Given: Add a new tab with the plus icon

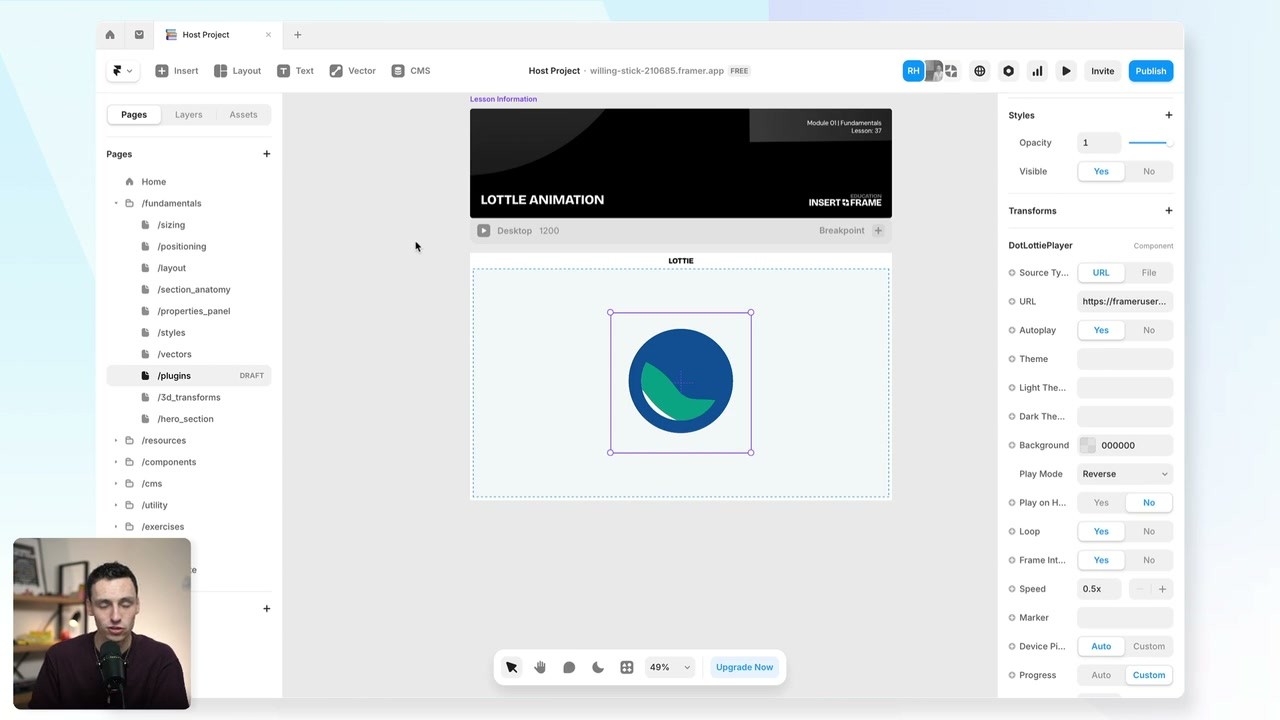Looking at the screenshot, I should point(297,35).
